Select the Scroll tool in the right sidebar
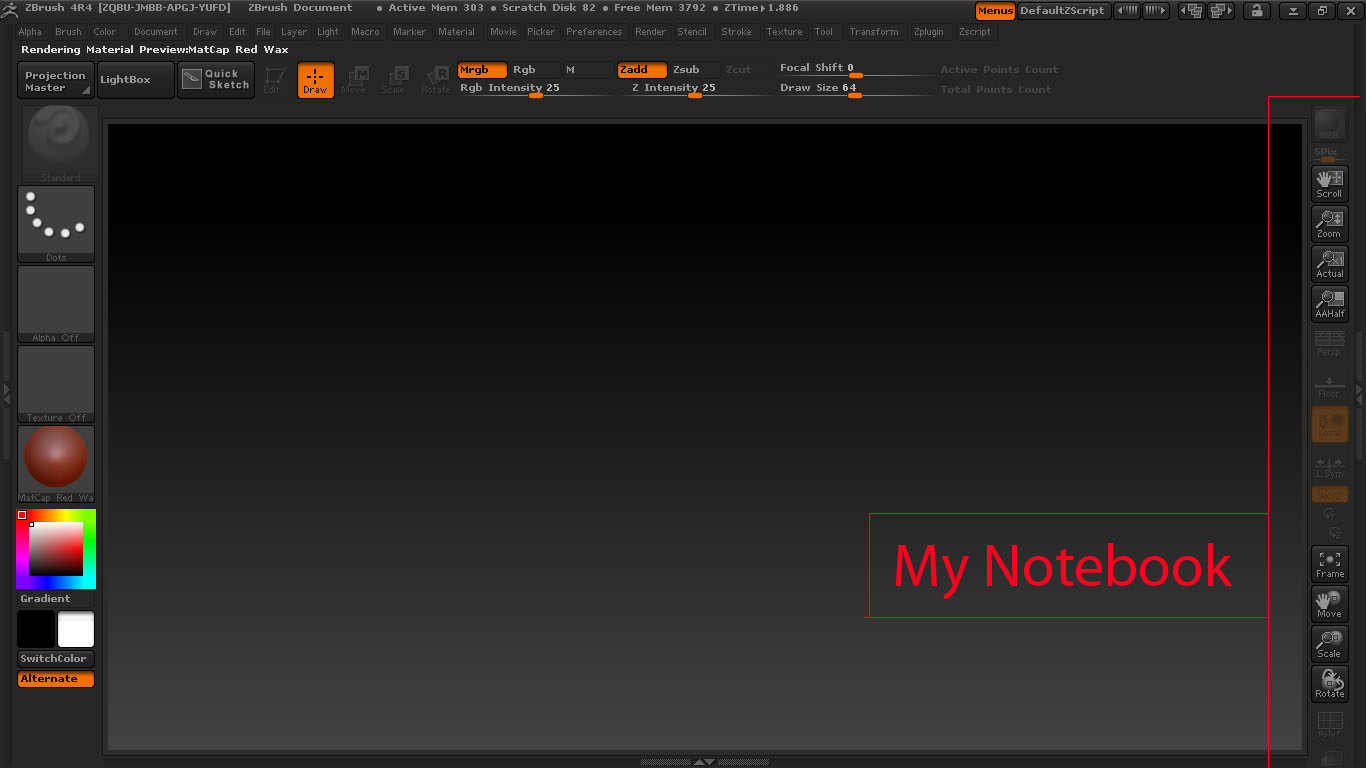The width and height of the screenshot is (1366, 768). point(1329,183)
